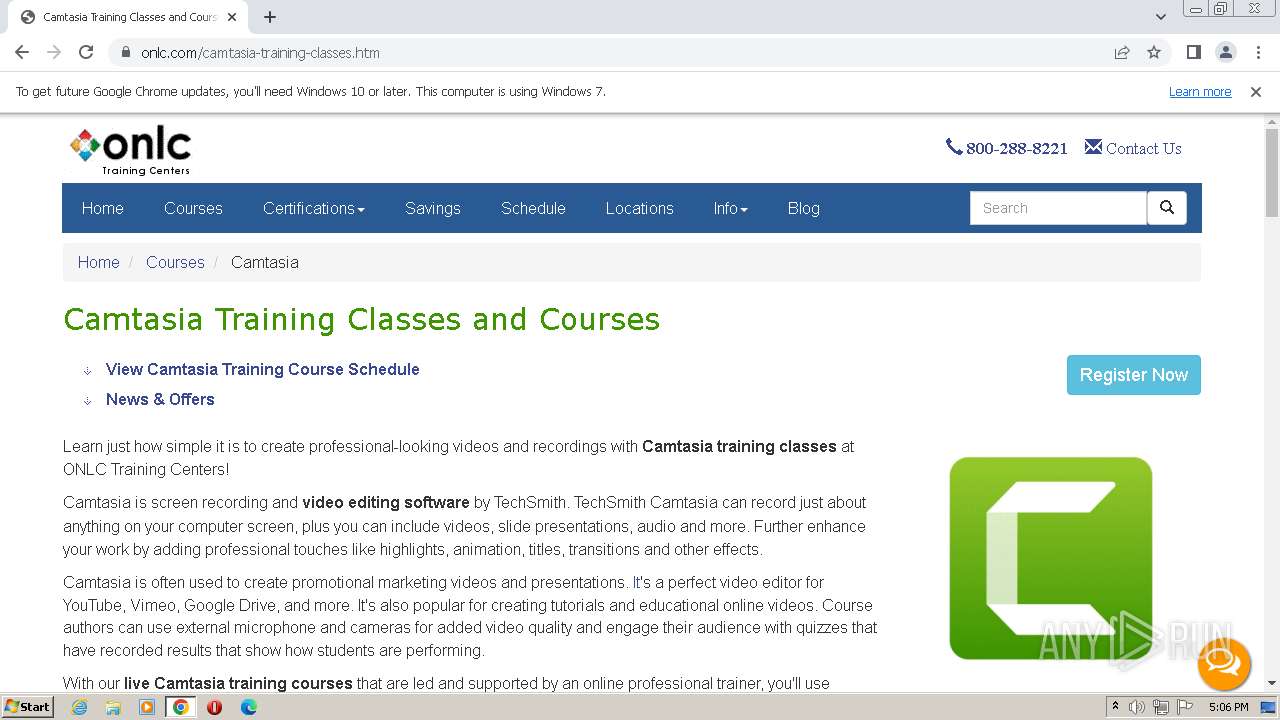Click the Camtasia breadcrumb text
The width and height of the screenshot is (1280, 720).
pos(265,262)
